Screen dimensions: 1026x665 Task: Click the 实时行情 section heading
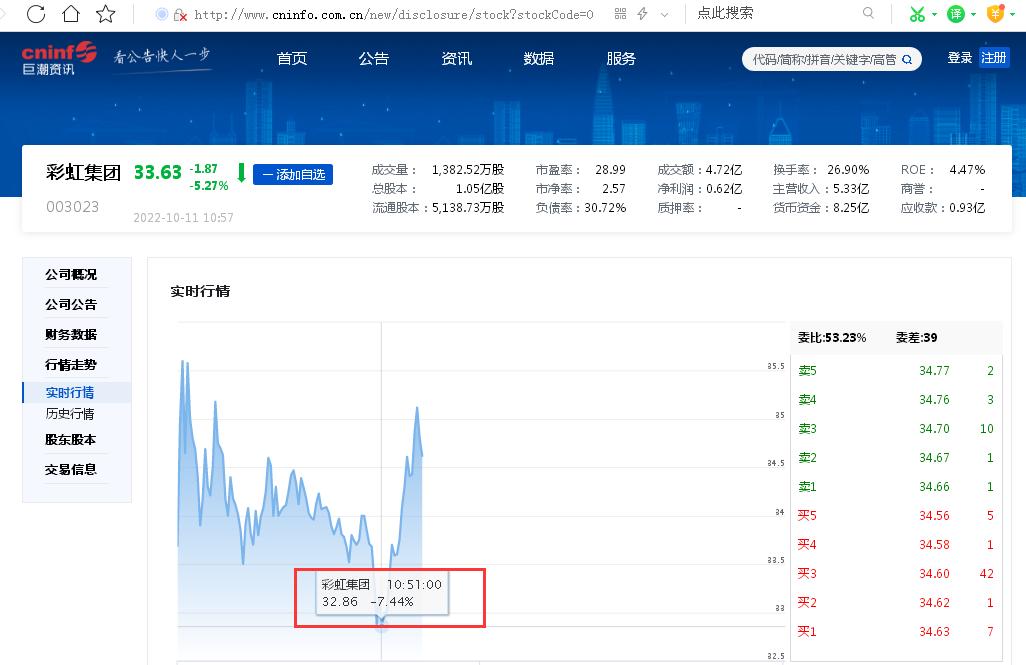[200, 291]
